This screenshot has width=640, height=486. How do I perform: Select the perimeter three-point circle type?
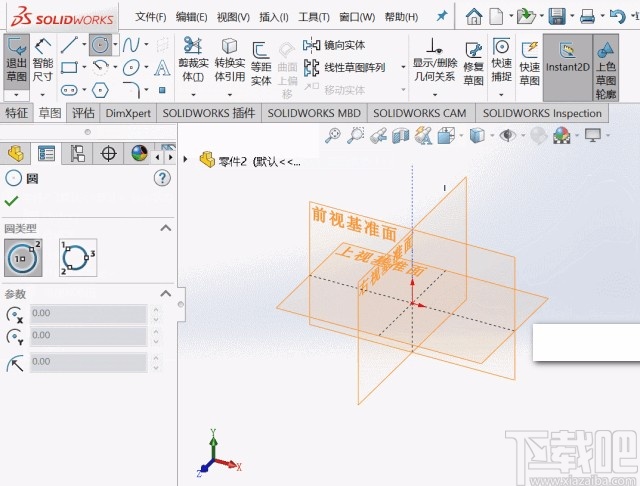[78, 257]
